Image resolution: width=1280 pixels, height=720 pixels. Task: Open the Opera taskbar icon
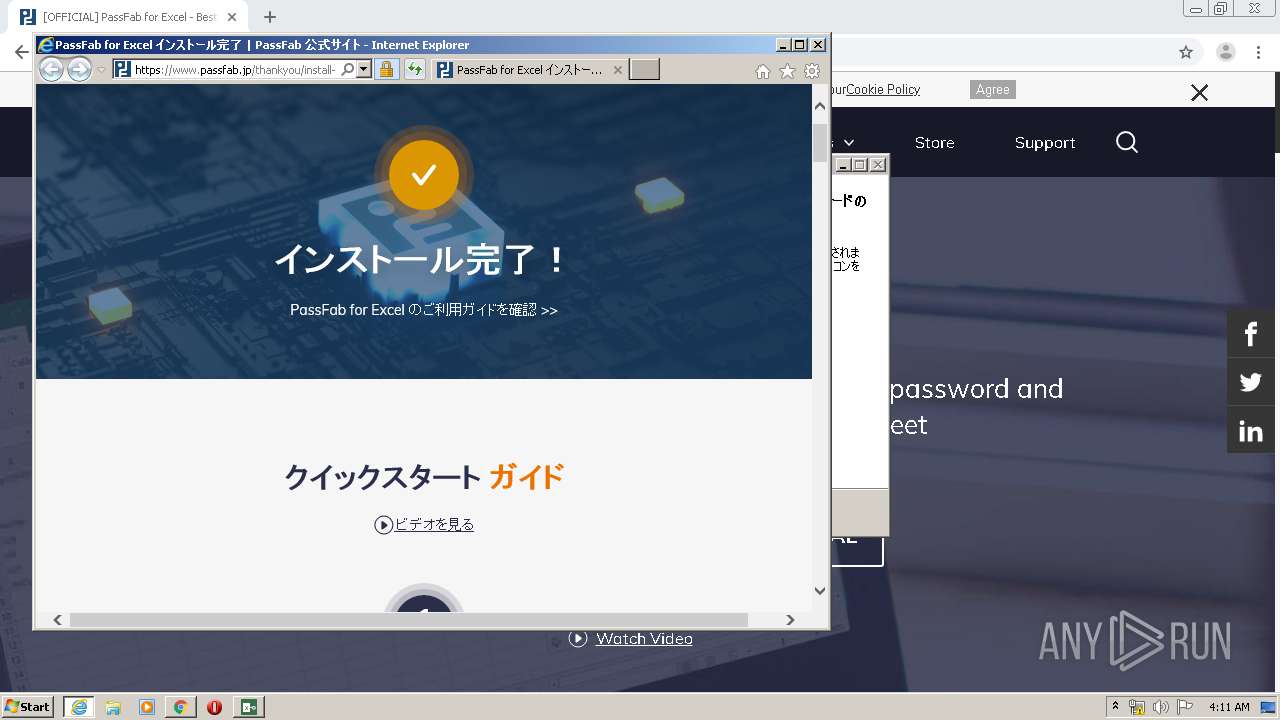(215, 707)
